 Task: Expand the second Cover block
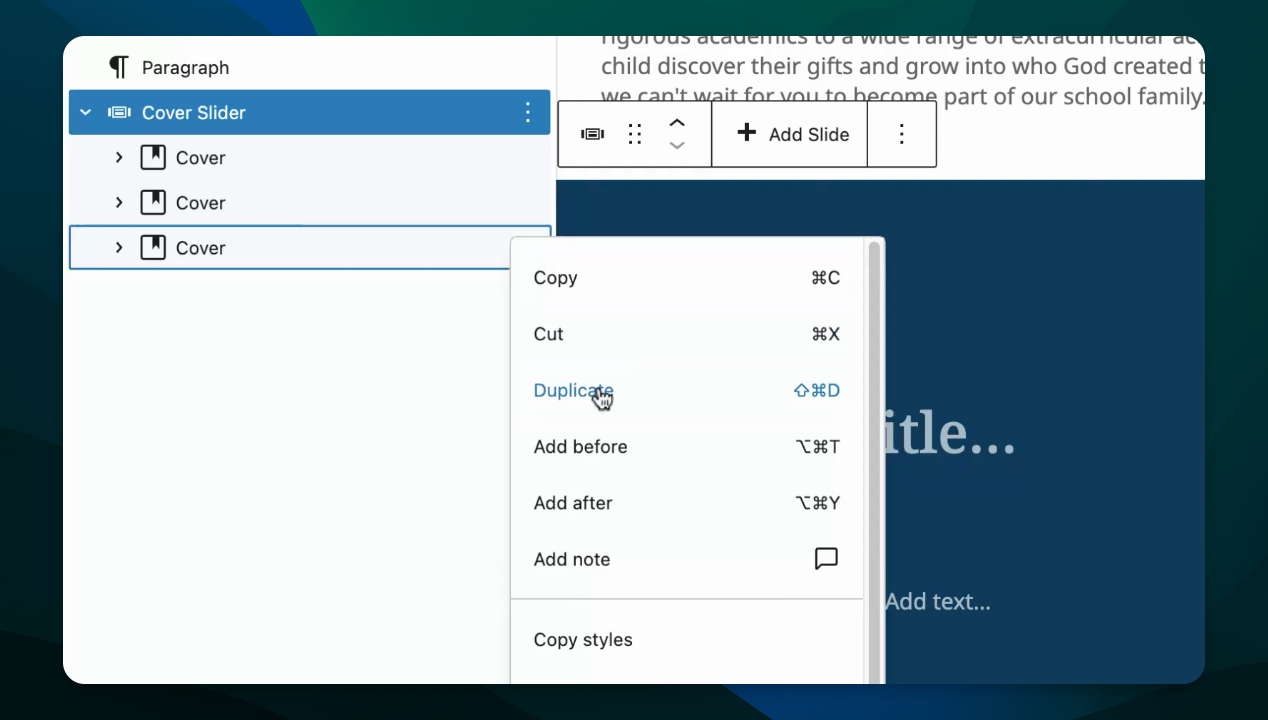[x=119, y=203]
